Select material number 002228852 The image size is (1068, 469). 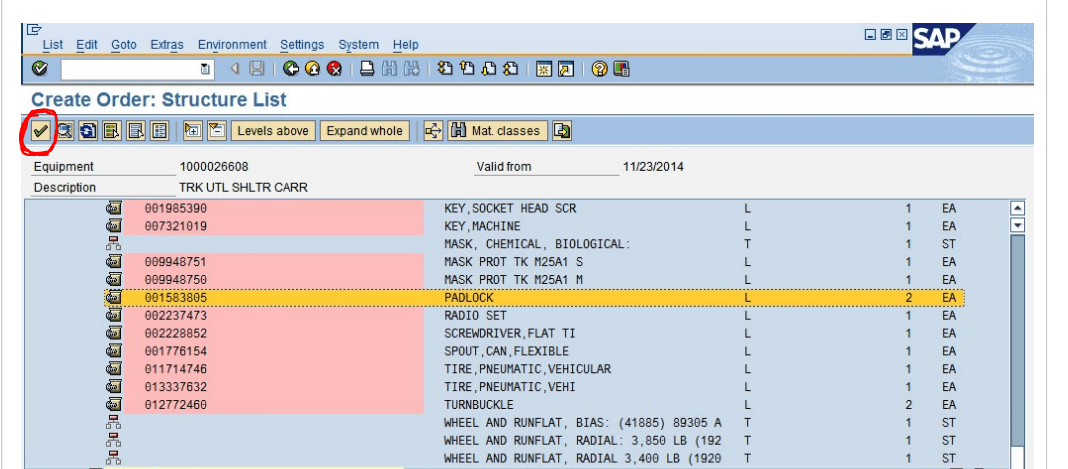(x=176, y=334)
